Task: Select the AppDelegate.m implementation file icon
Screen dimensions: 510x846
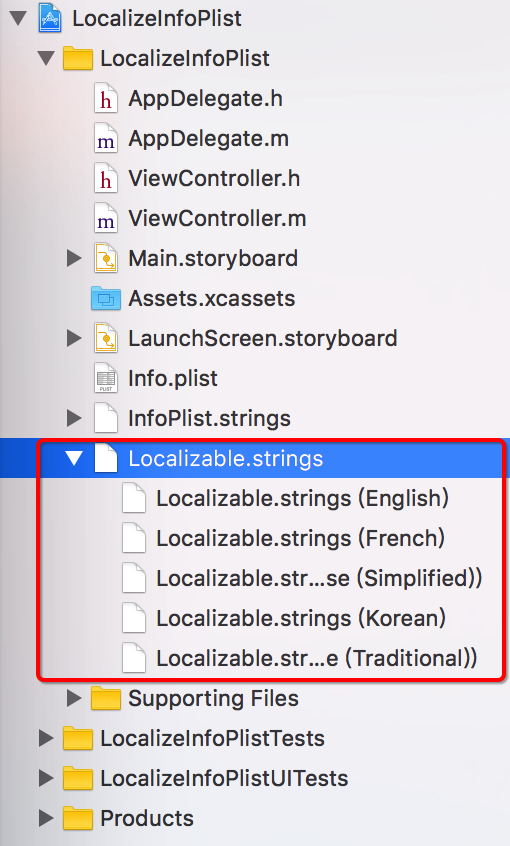Action: [x=106, y=139]
